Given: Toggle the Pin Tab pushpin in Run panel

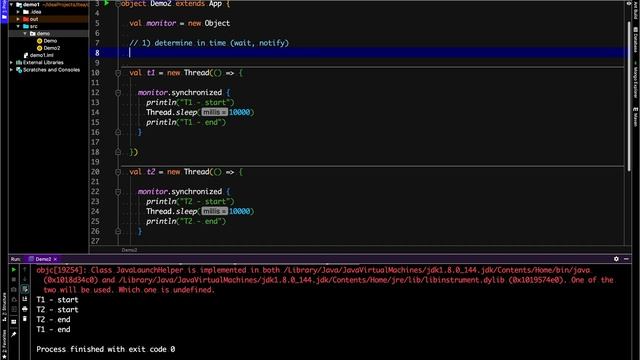Looking at the screenshot, I should click(14, 334).
